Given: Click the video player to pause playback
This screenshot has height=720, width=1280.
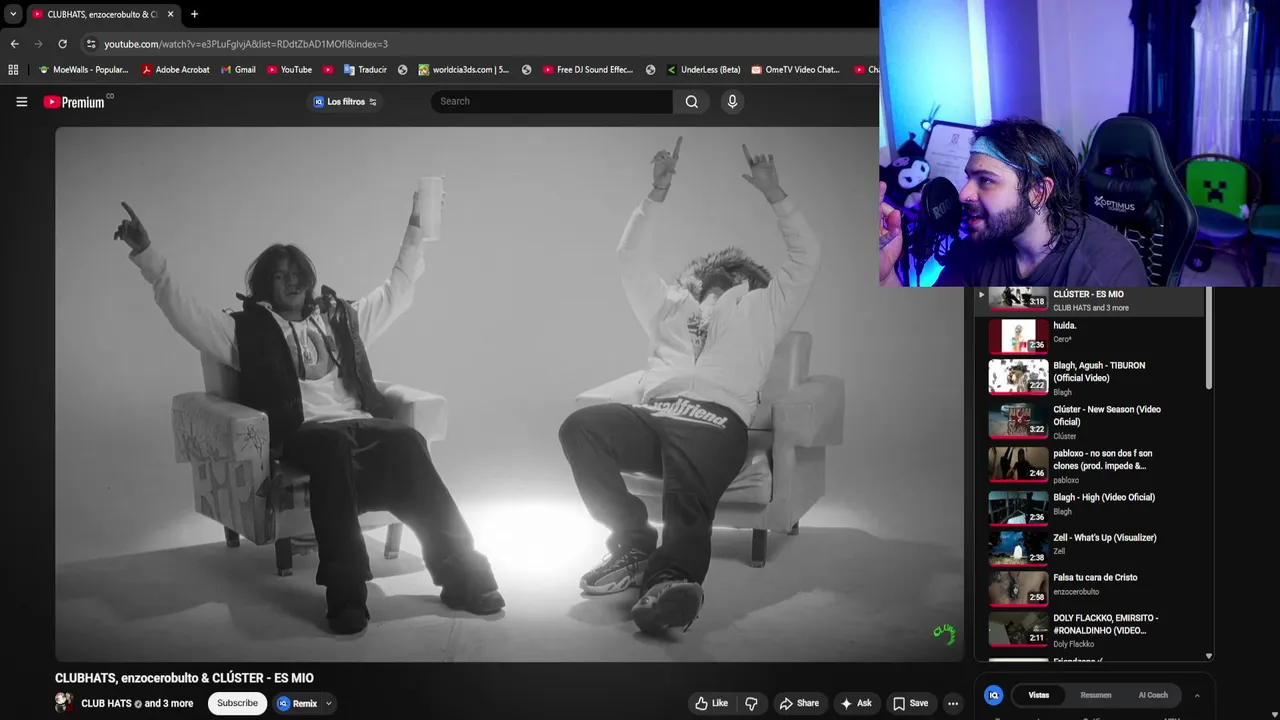Looking at the screenshot, I should (509, 394).
